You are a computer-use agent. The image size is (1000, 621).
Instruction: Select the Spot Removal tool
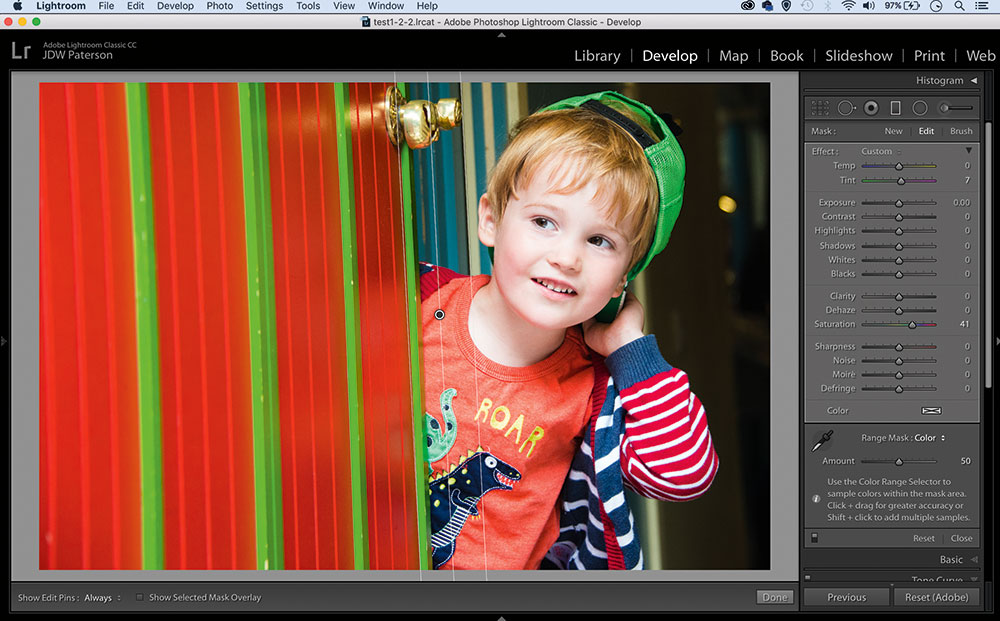tap(846, 108)
